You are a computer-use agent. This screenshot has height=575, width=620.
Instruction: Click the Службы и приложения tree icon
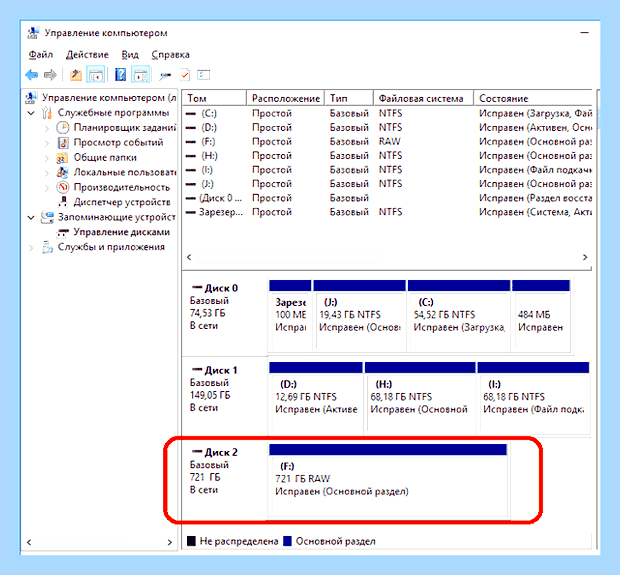coord(47,247)
